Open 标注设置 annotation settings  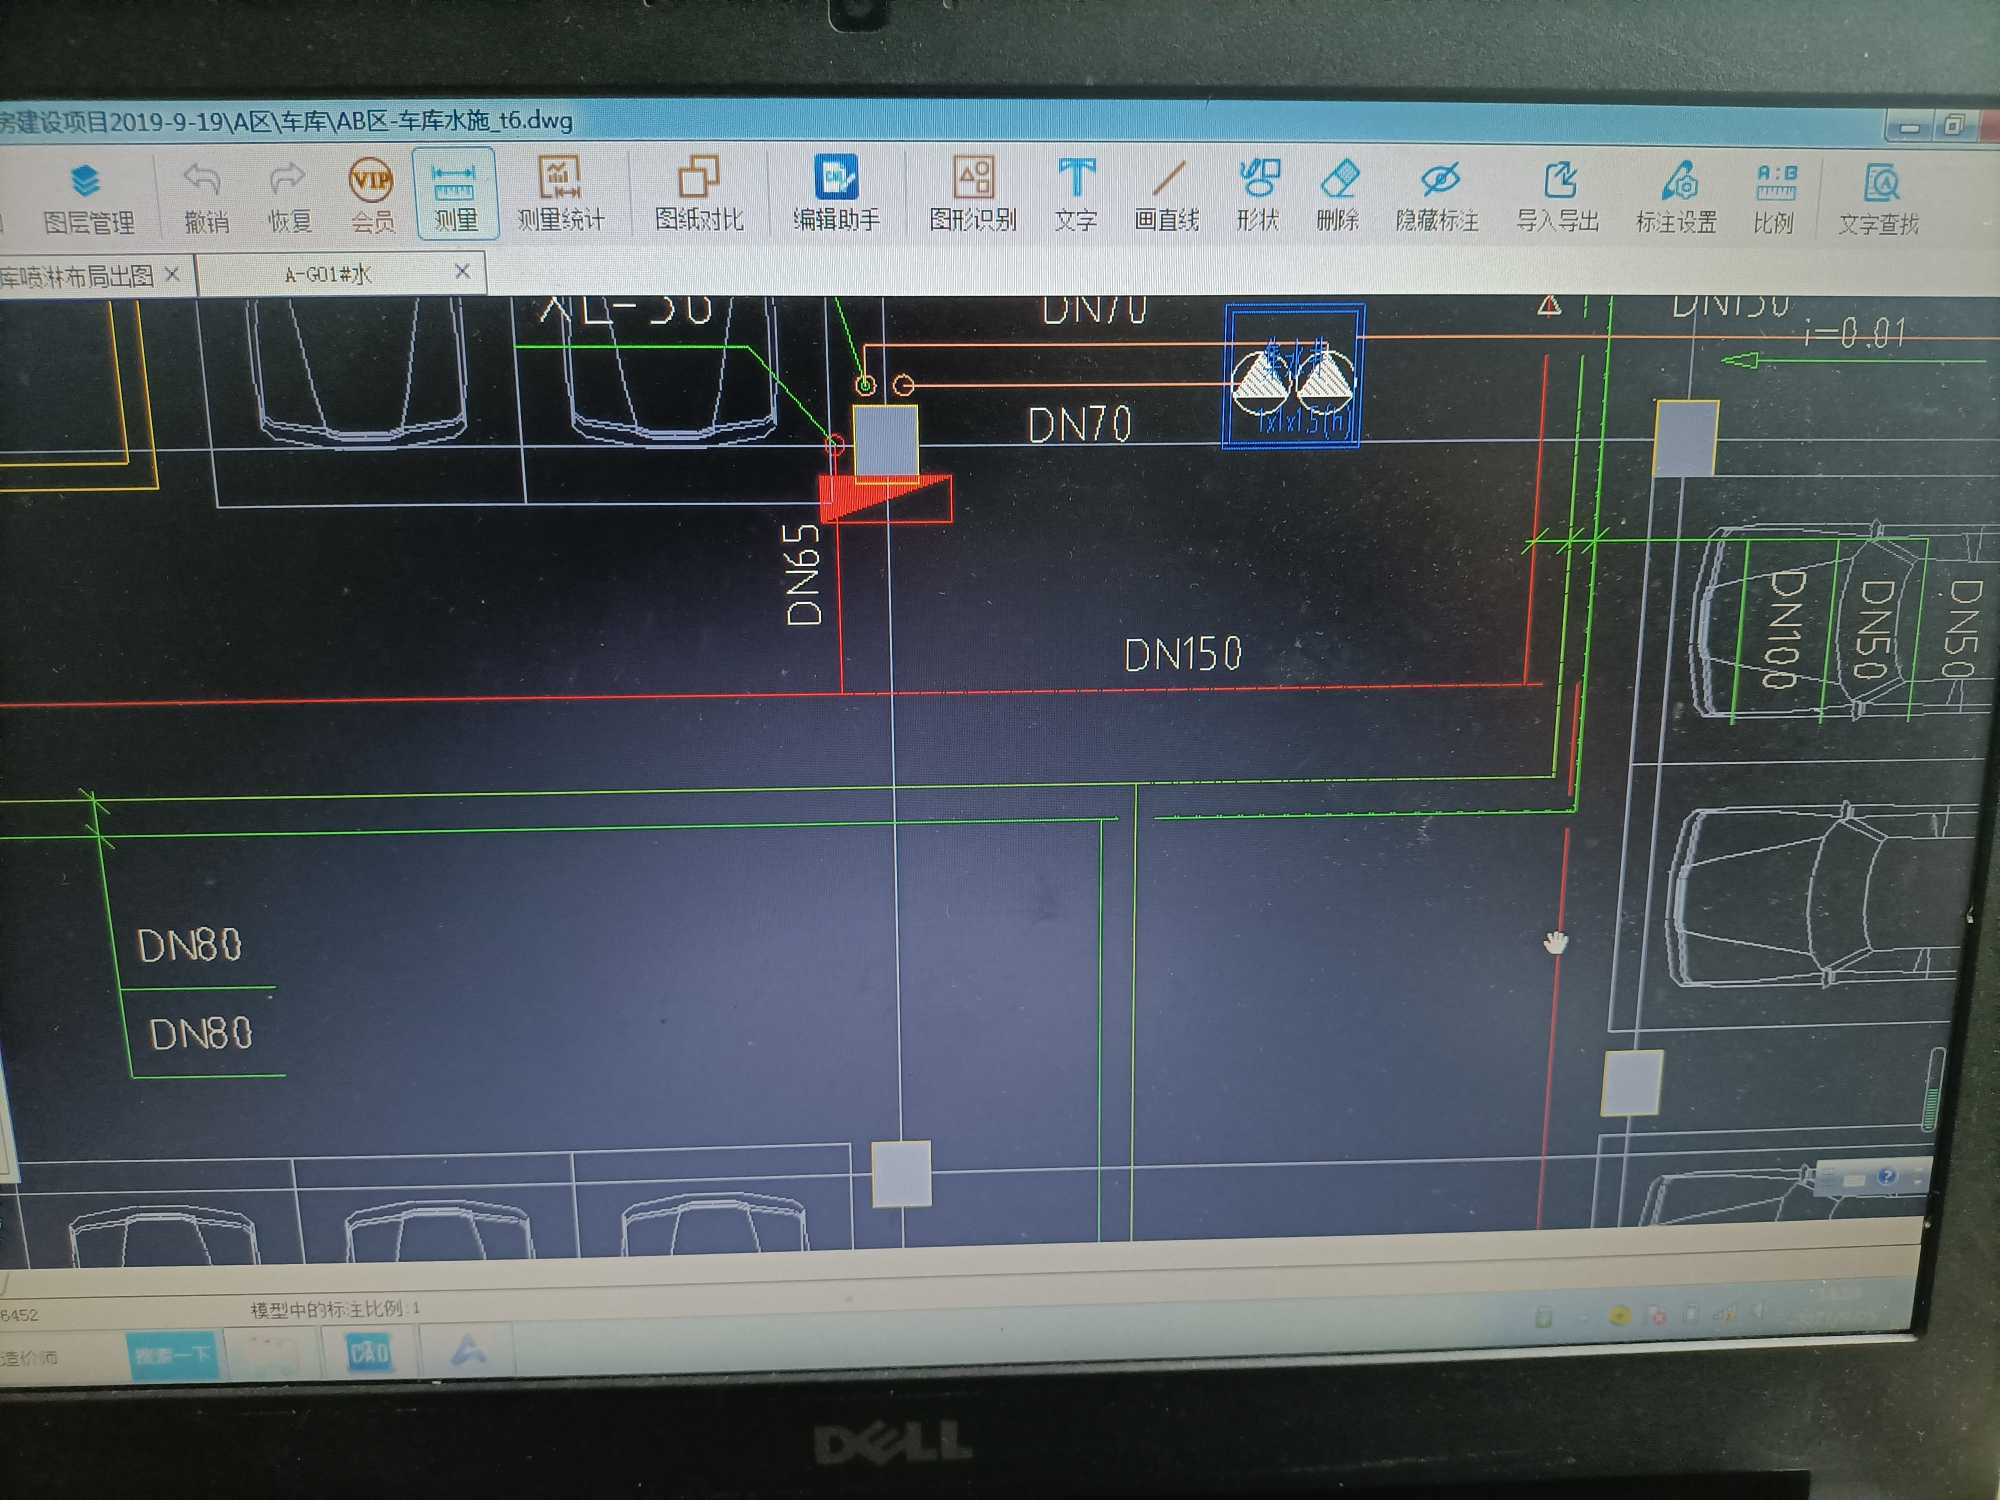[x=1677, y=198]
